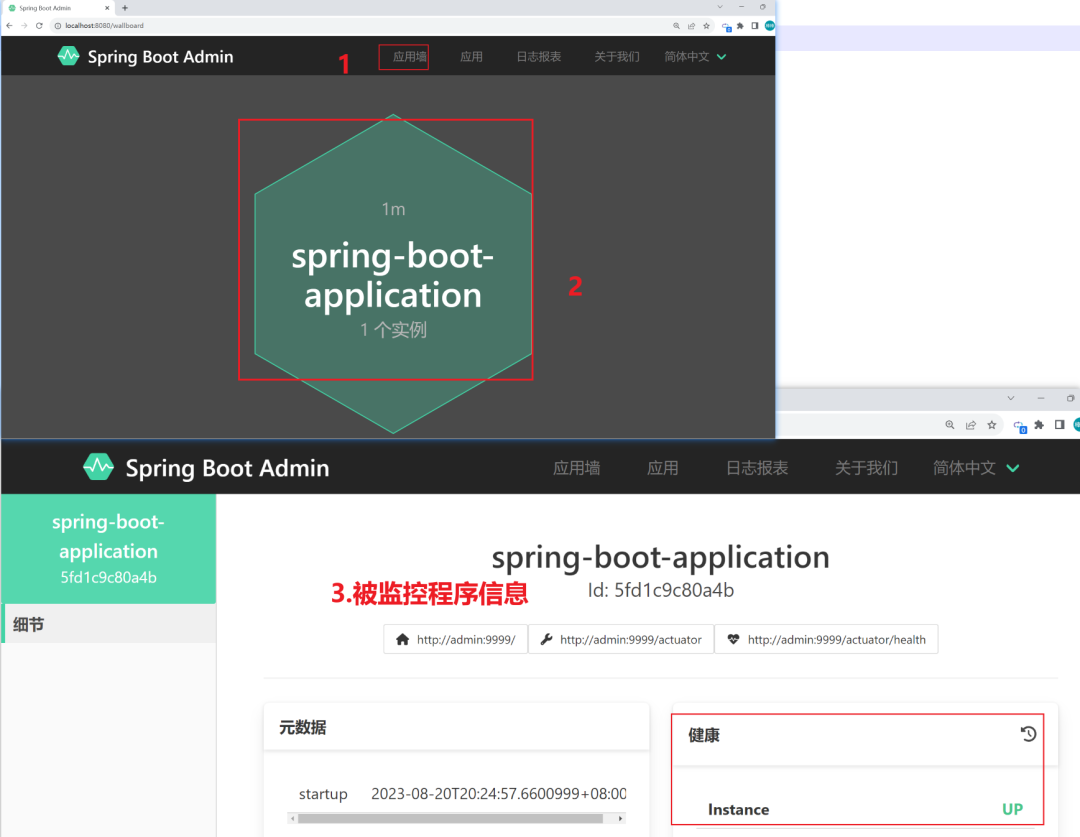Go back in the wallboard browser window
The image size is (1080, 837).
(x=9, y=25)
